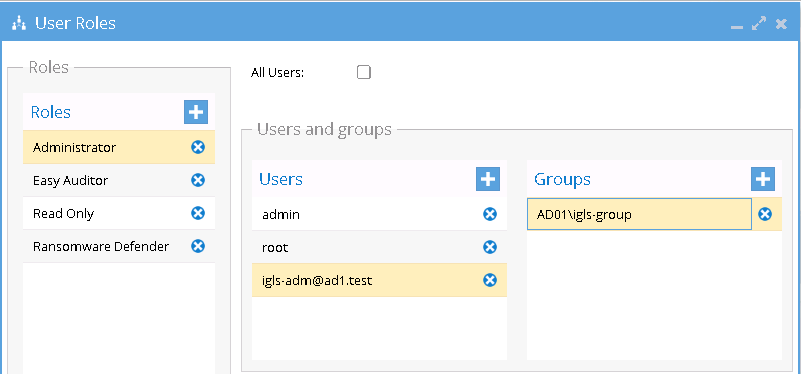This screenshot has height=374, width=801.
Task: Select the Read Only role
Action: coord(119,213)
